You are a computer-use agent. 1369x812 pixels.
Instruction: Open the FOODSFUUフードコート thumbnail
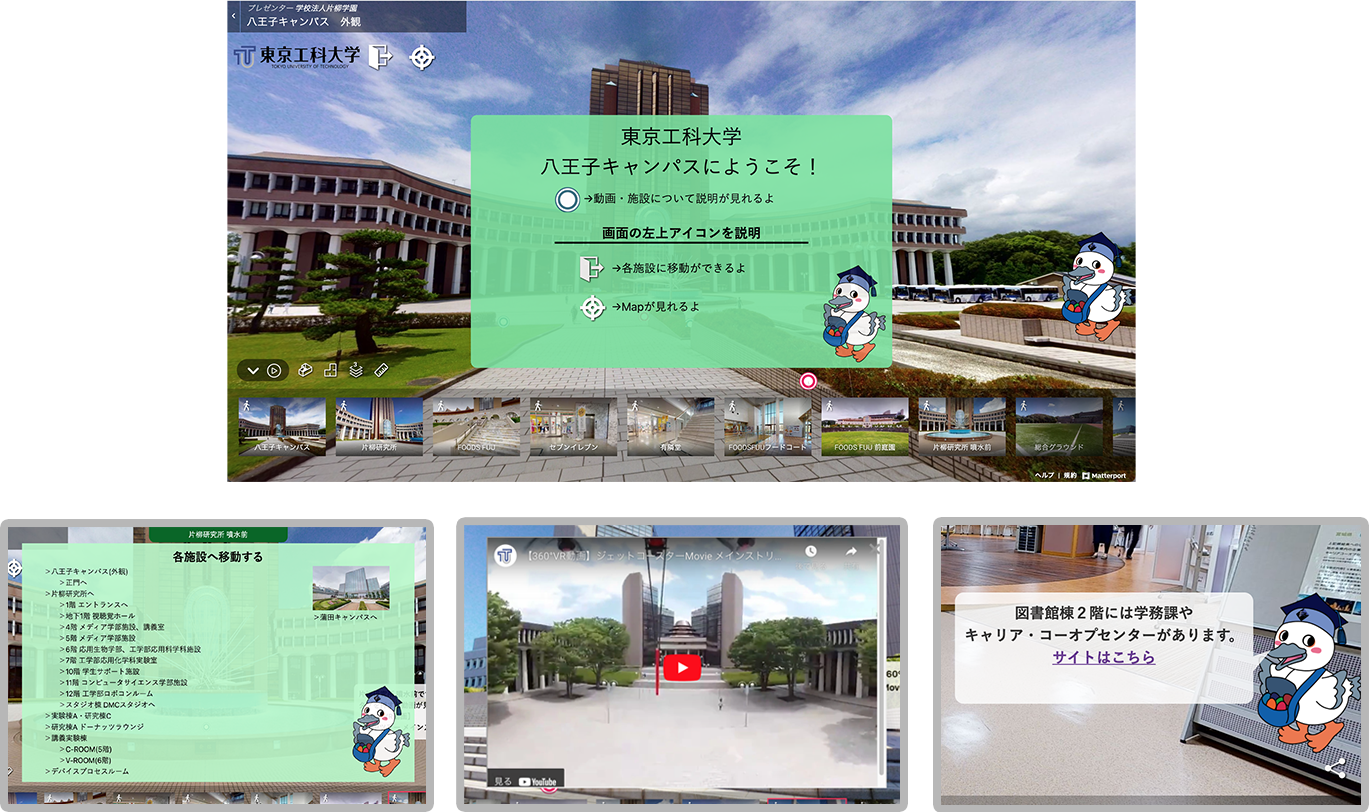pyautogui.click(x=768, y=427)
